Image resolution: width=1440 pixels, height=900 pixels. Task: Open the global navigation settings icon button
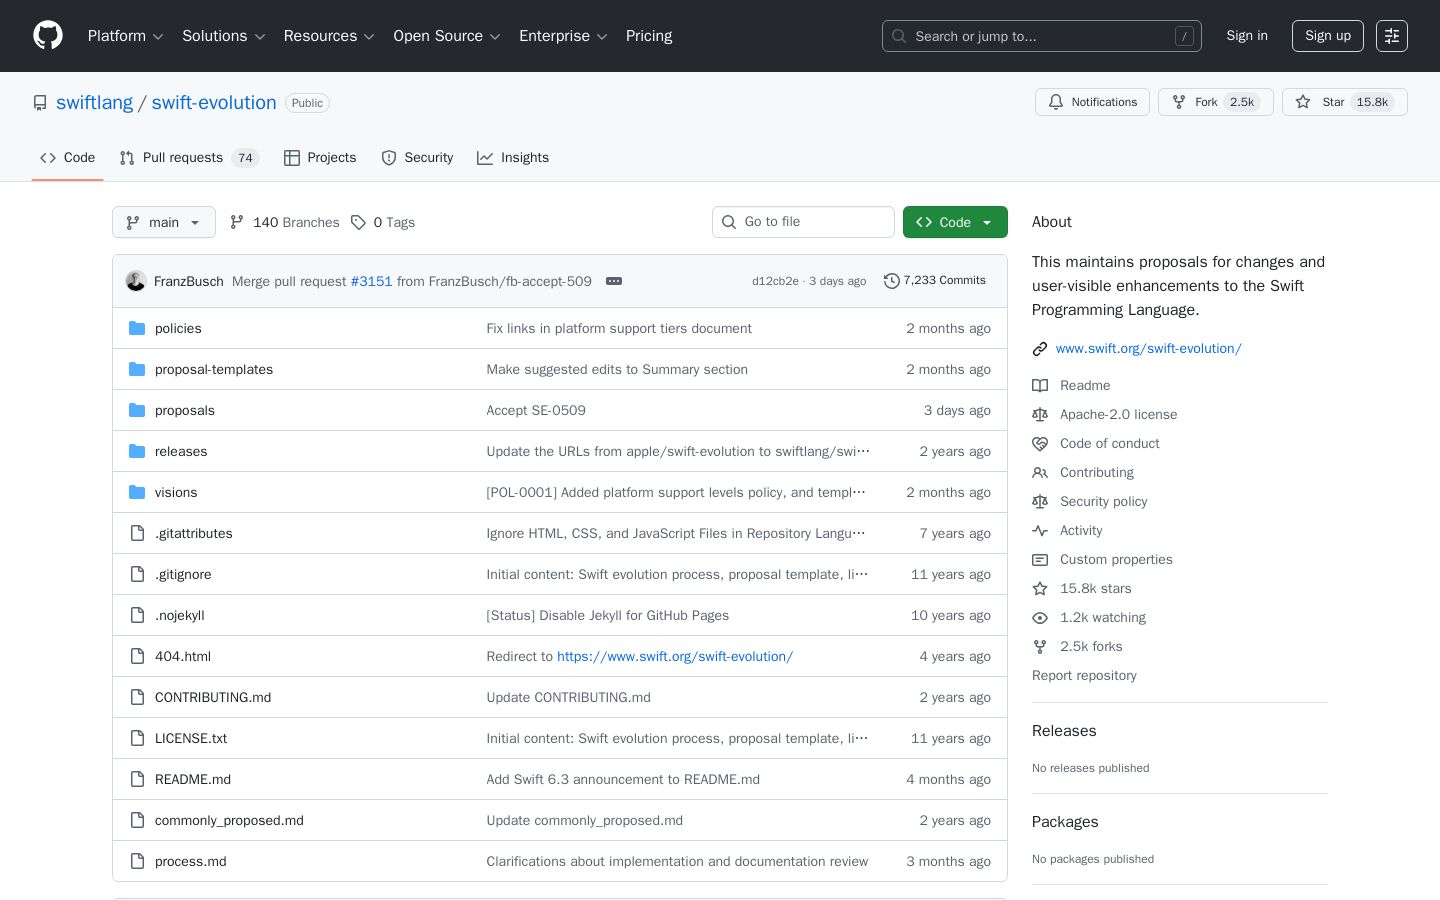(1392, 36)
